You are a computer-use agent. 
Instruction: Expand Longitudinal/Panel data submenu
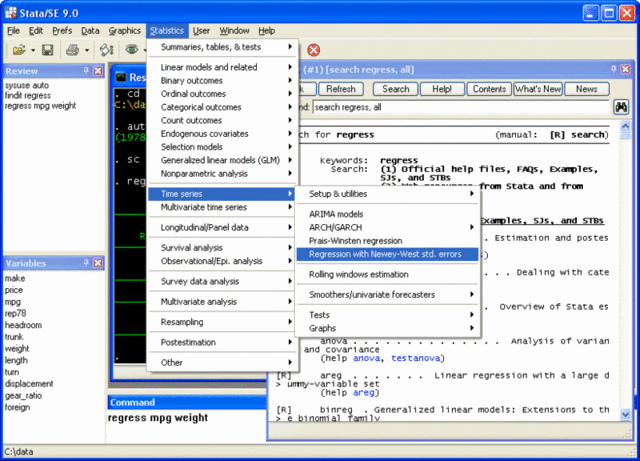(x=222, y=227)
